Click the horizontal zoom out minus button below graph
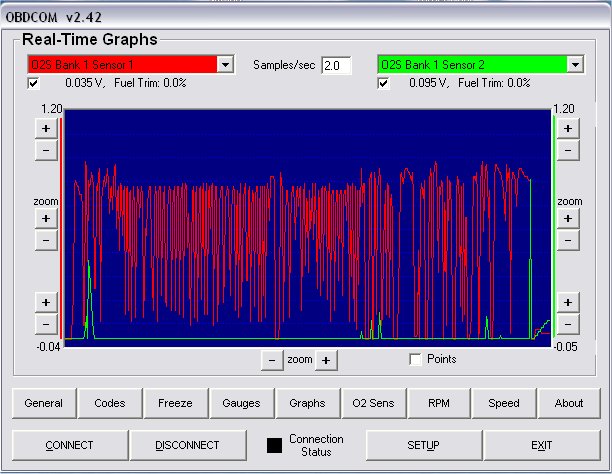This screenshot has height=474, width=612. pyautogui.click(x=272, y=360)
